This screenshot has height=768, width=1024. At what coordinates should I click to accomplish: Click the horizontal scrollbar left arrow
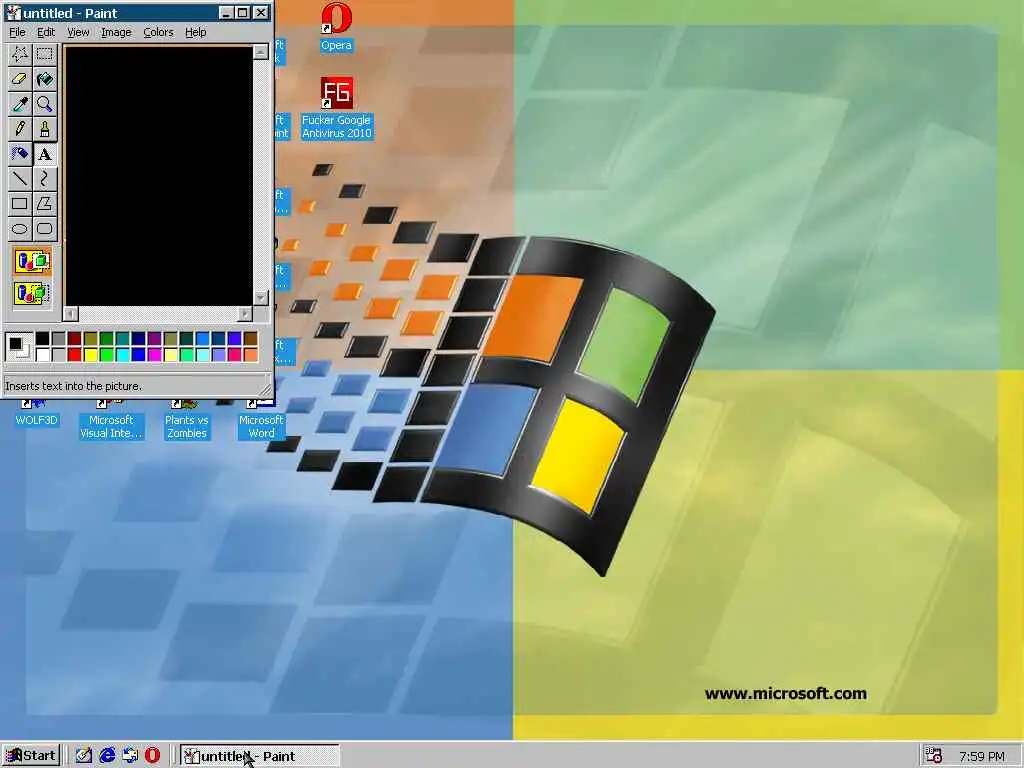71,314
